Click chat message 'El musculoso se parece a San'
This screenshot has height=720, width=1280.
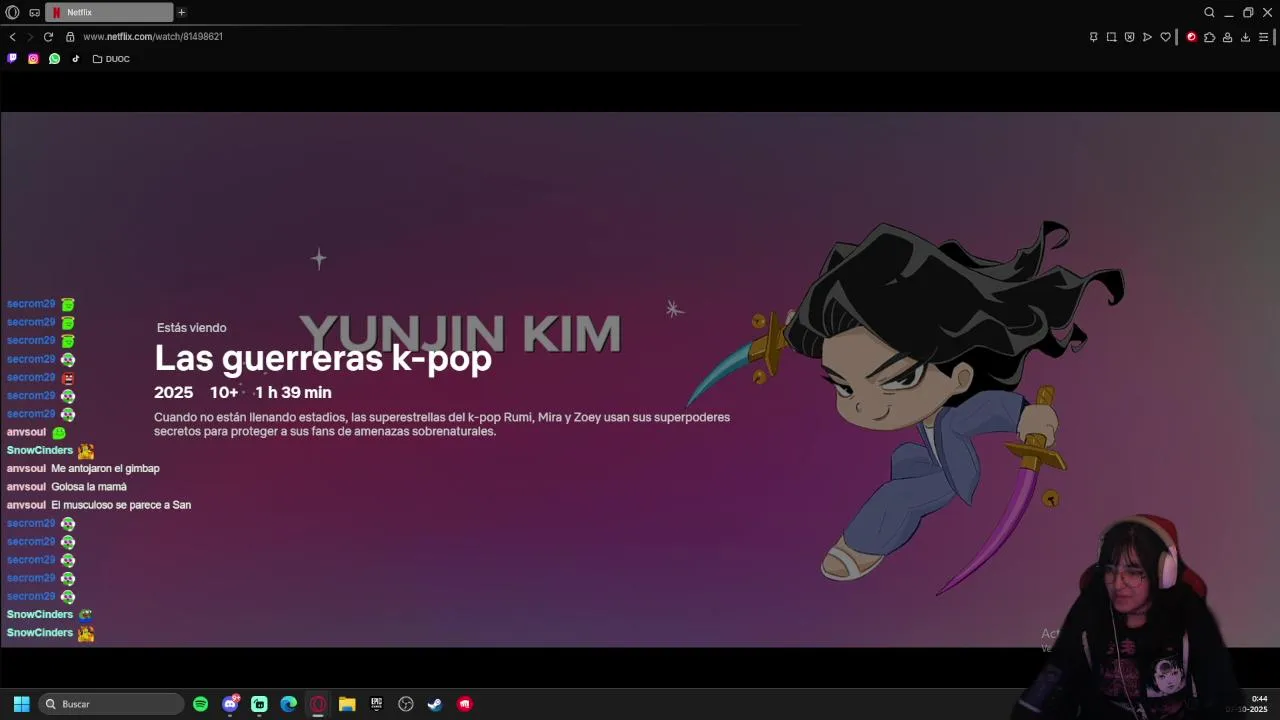click(x=121, y=505)
